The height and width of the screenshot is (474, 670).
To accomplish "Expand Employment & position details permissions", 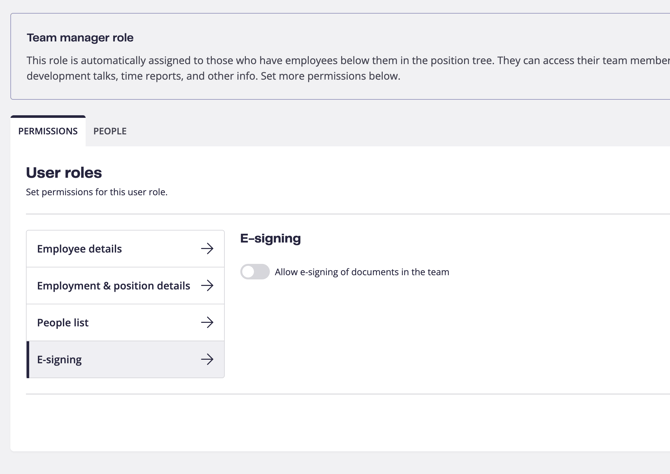I will 125,286.
